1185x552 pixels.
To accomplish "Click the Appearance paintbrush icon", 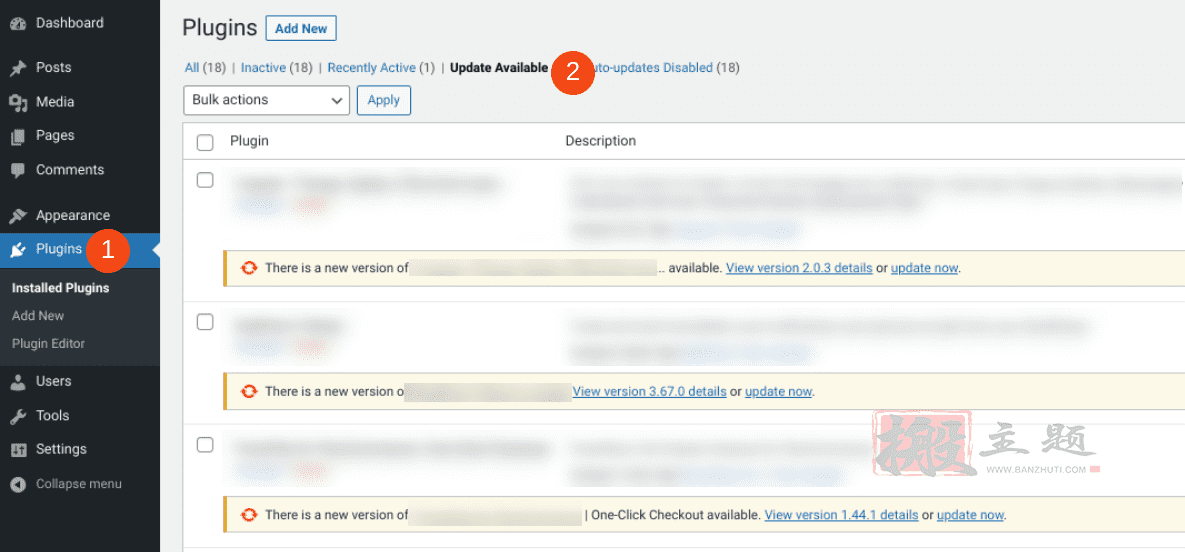I will click(18, 216).
